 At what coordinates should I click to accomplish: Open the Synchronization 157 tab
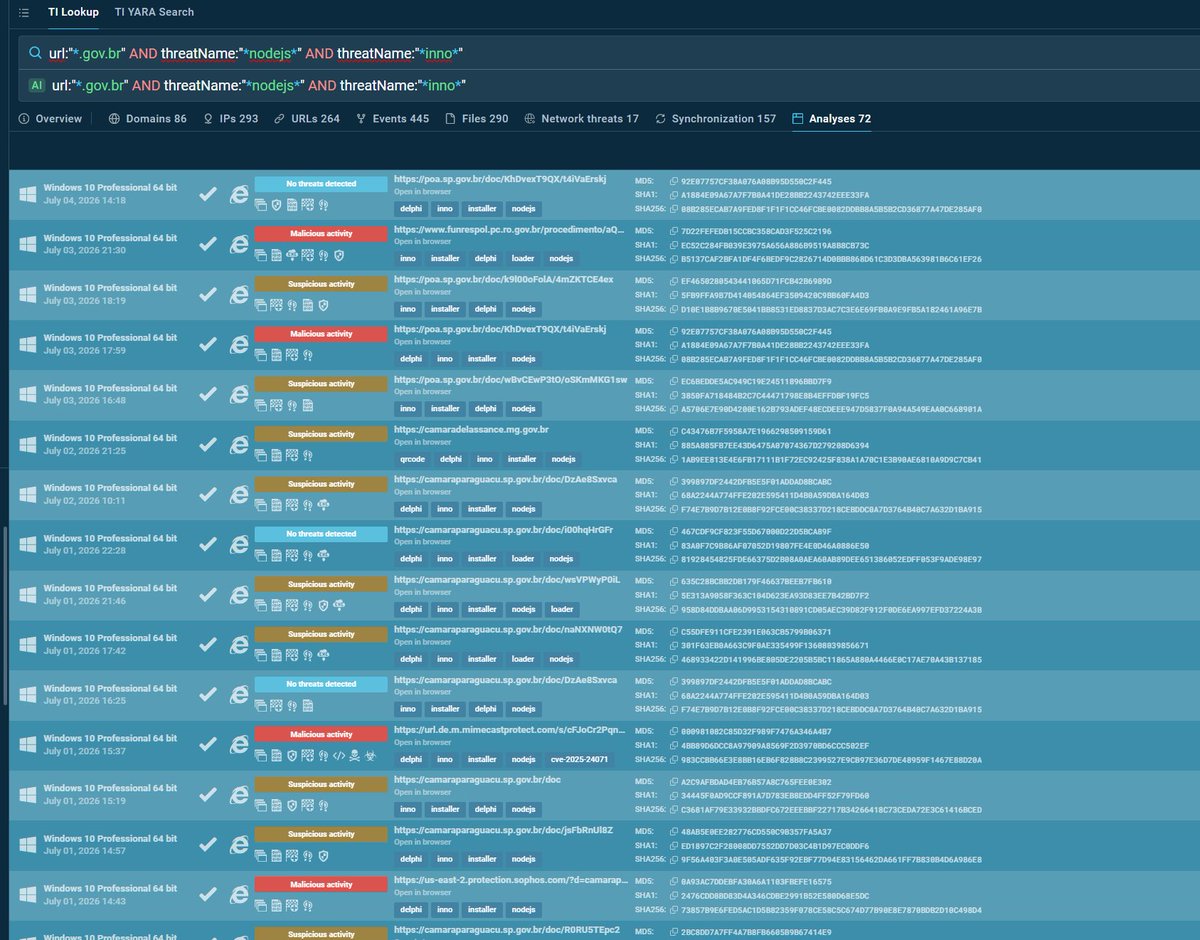point(715,119)
